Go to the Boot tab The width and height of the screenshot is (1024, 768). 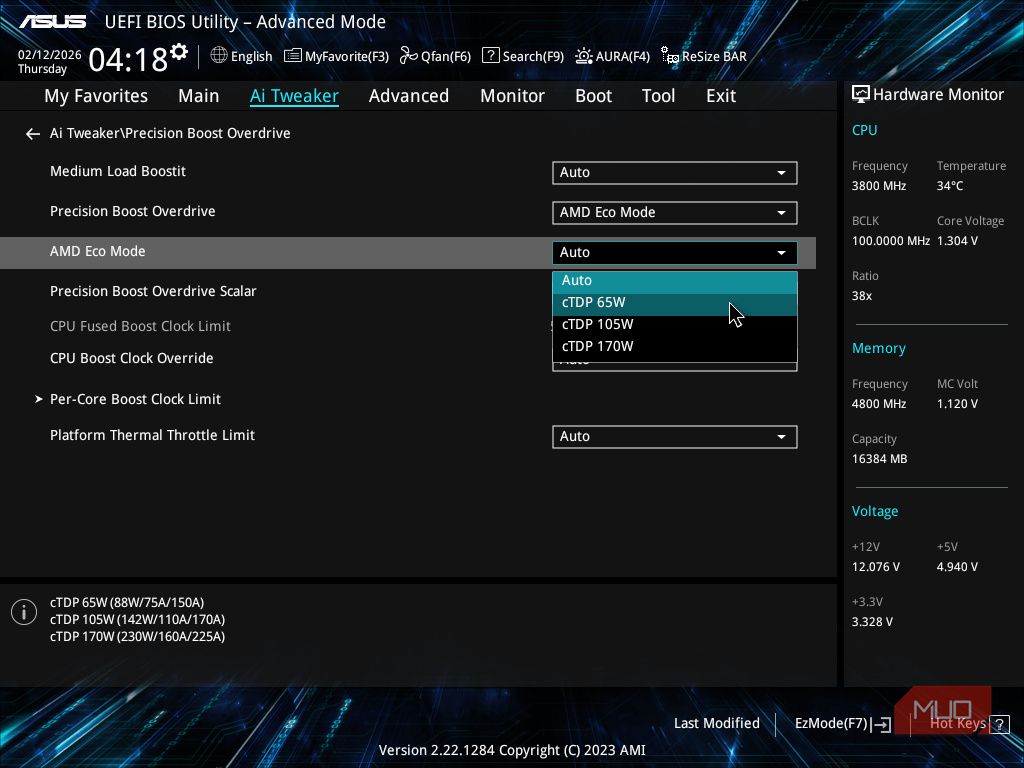point(594,96)
